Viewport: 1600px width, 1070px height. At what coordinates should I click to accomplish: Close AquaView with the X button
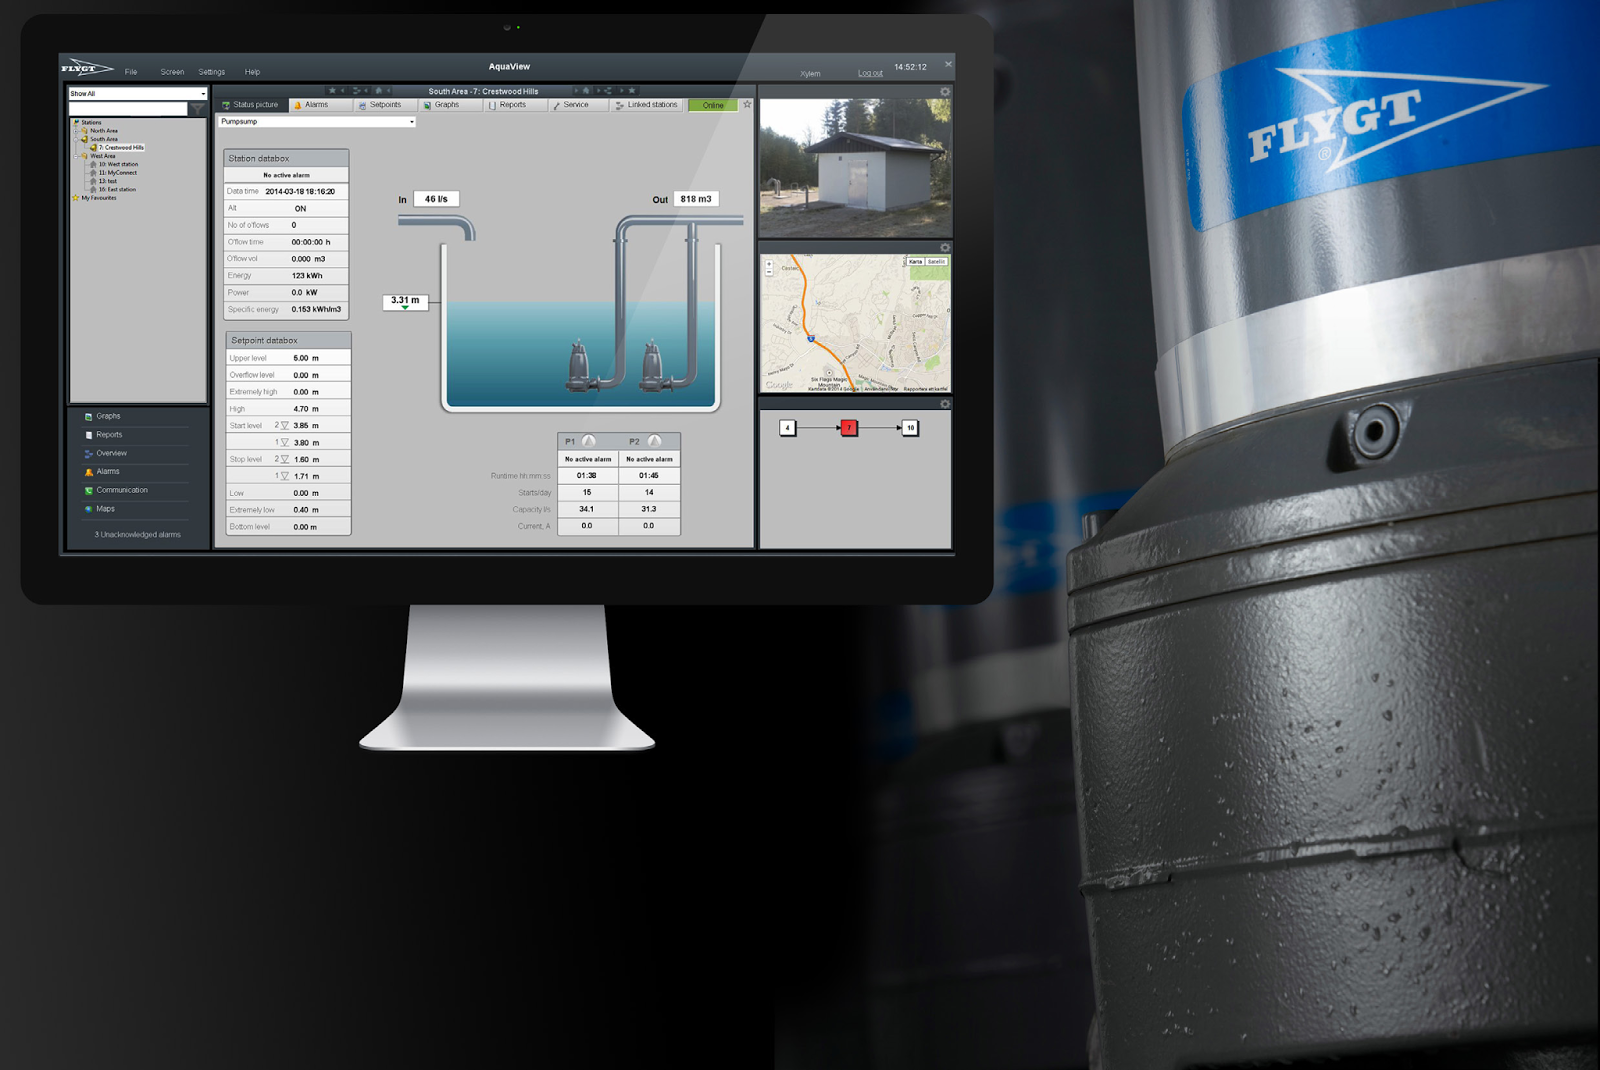[948, 65]
